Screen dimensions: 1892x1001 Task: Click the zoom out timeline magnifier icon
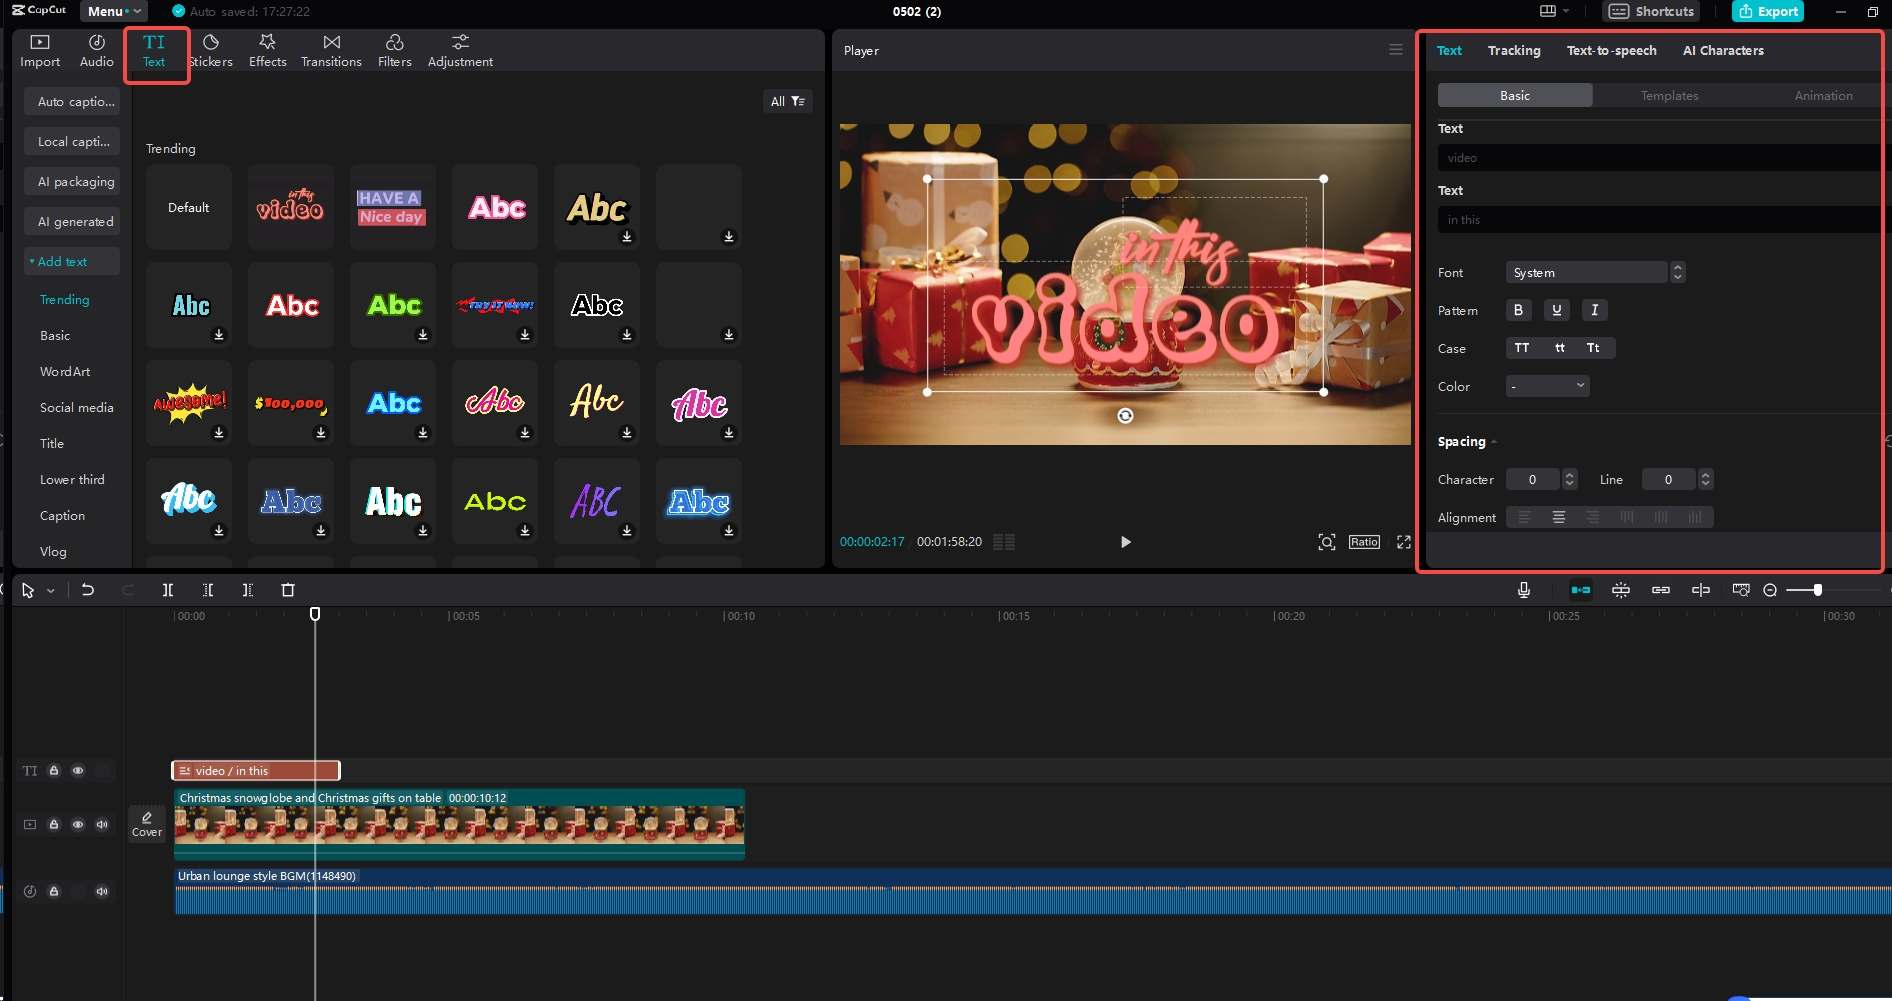pyautogui.click(x=1770, y=590)
